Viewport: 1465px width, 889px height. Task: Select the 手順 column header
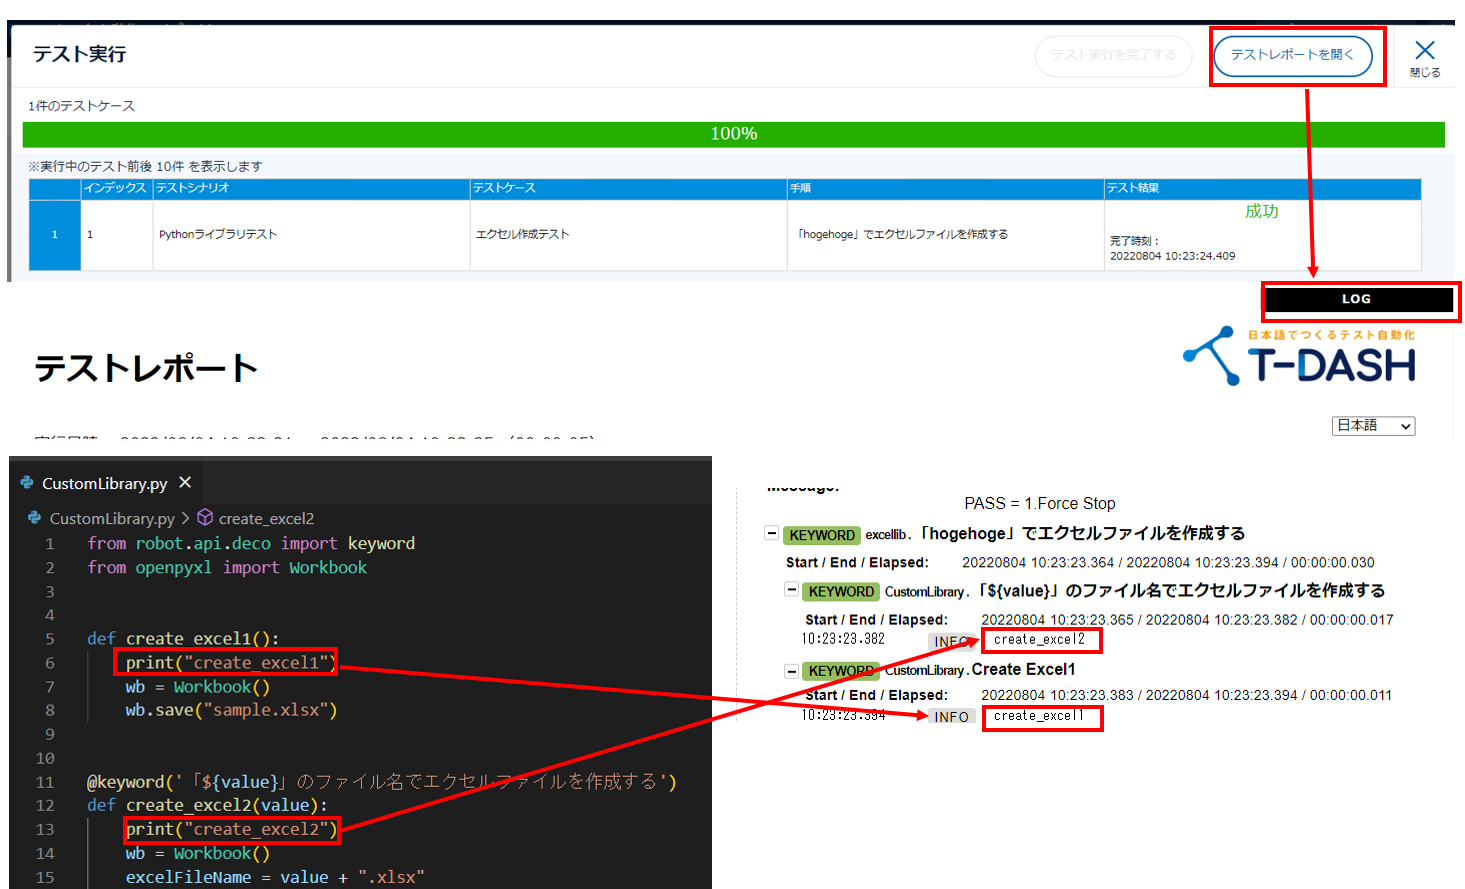[x=945, y=188]
